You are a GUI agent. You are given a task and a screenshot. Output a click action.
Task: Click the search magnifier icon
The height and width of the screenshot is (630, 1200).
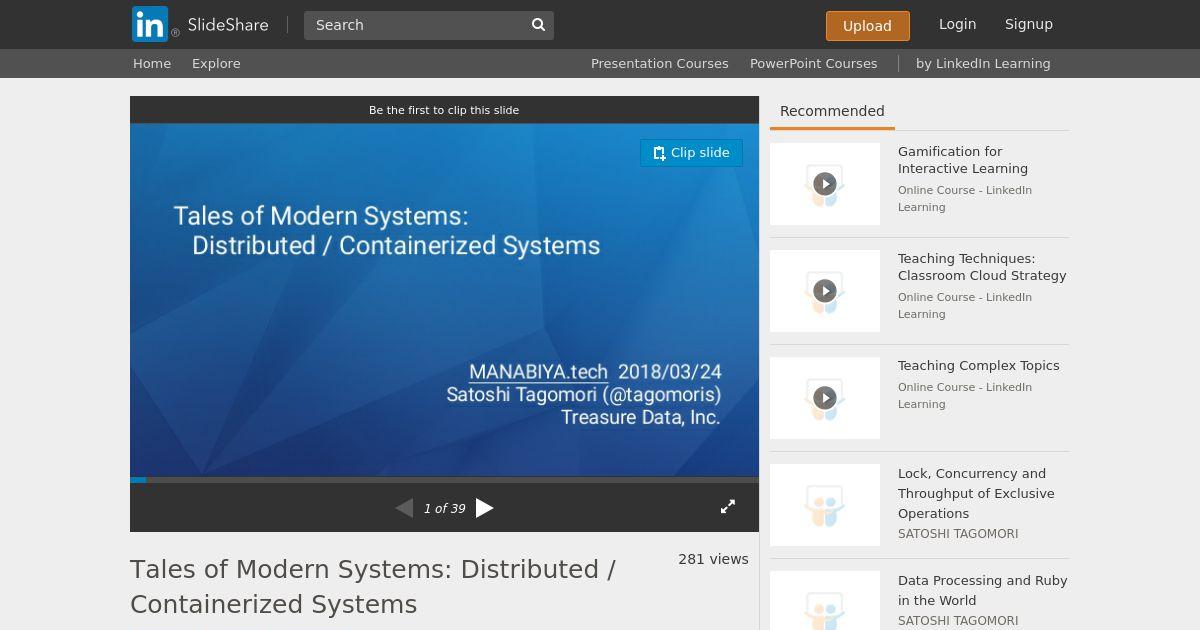tap(538, 25)
